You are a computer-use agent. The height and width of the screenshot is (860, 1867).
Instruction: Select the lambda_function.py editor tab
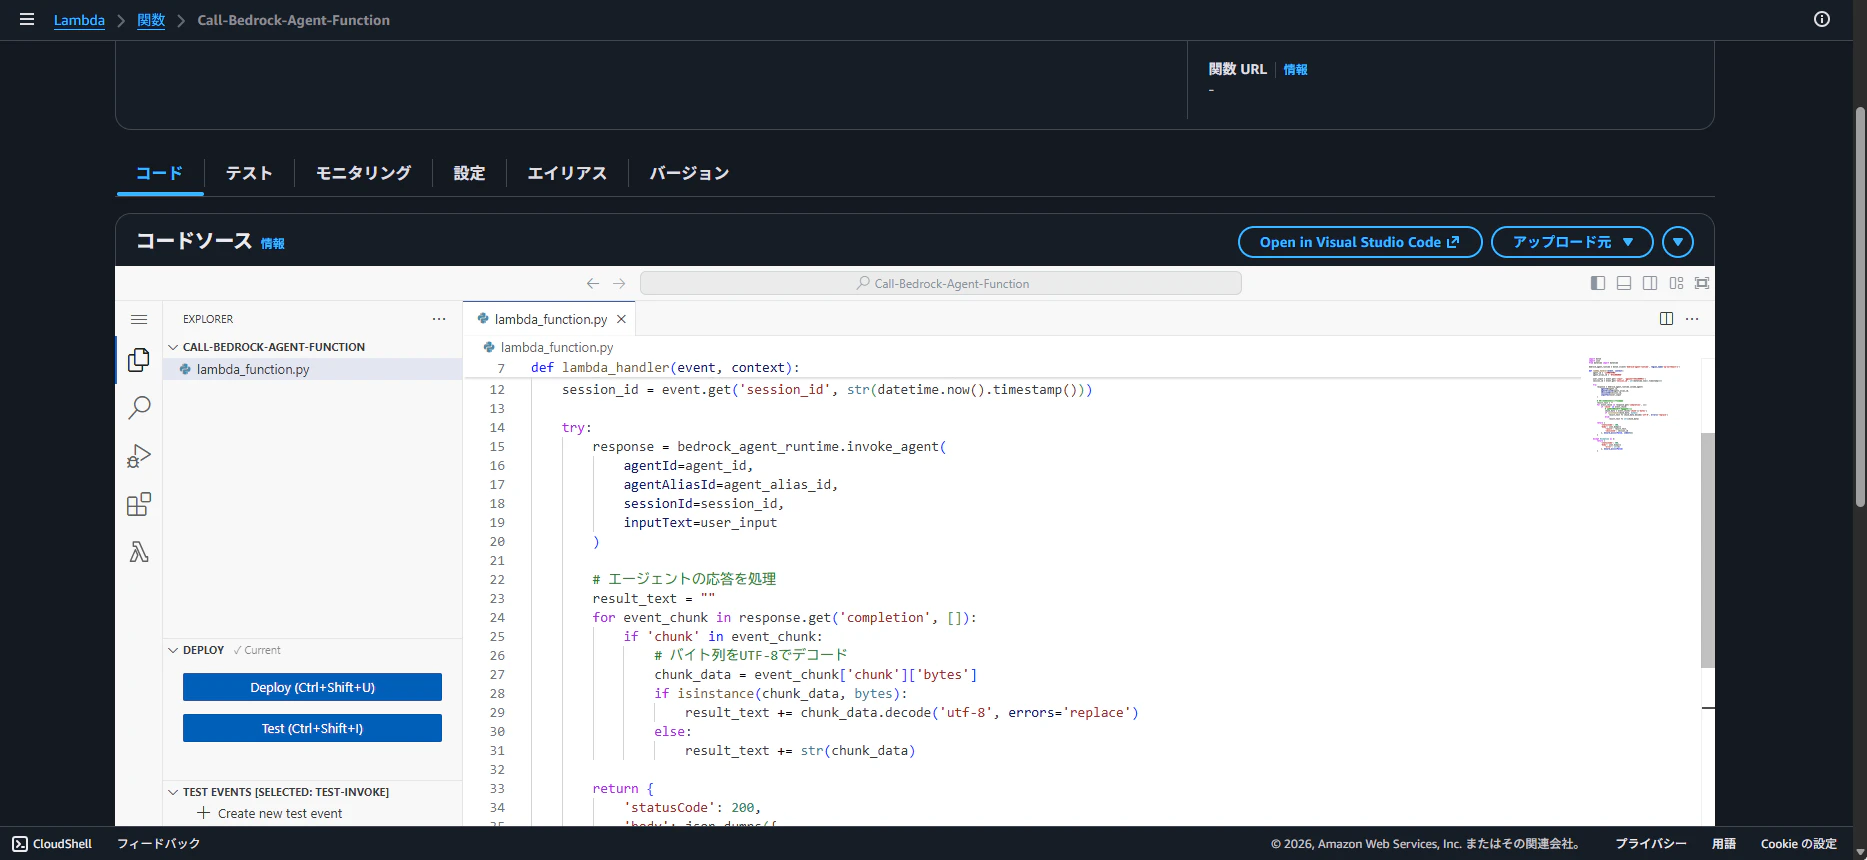[x=550, y=319]
